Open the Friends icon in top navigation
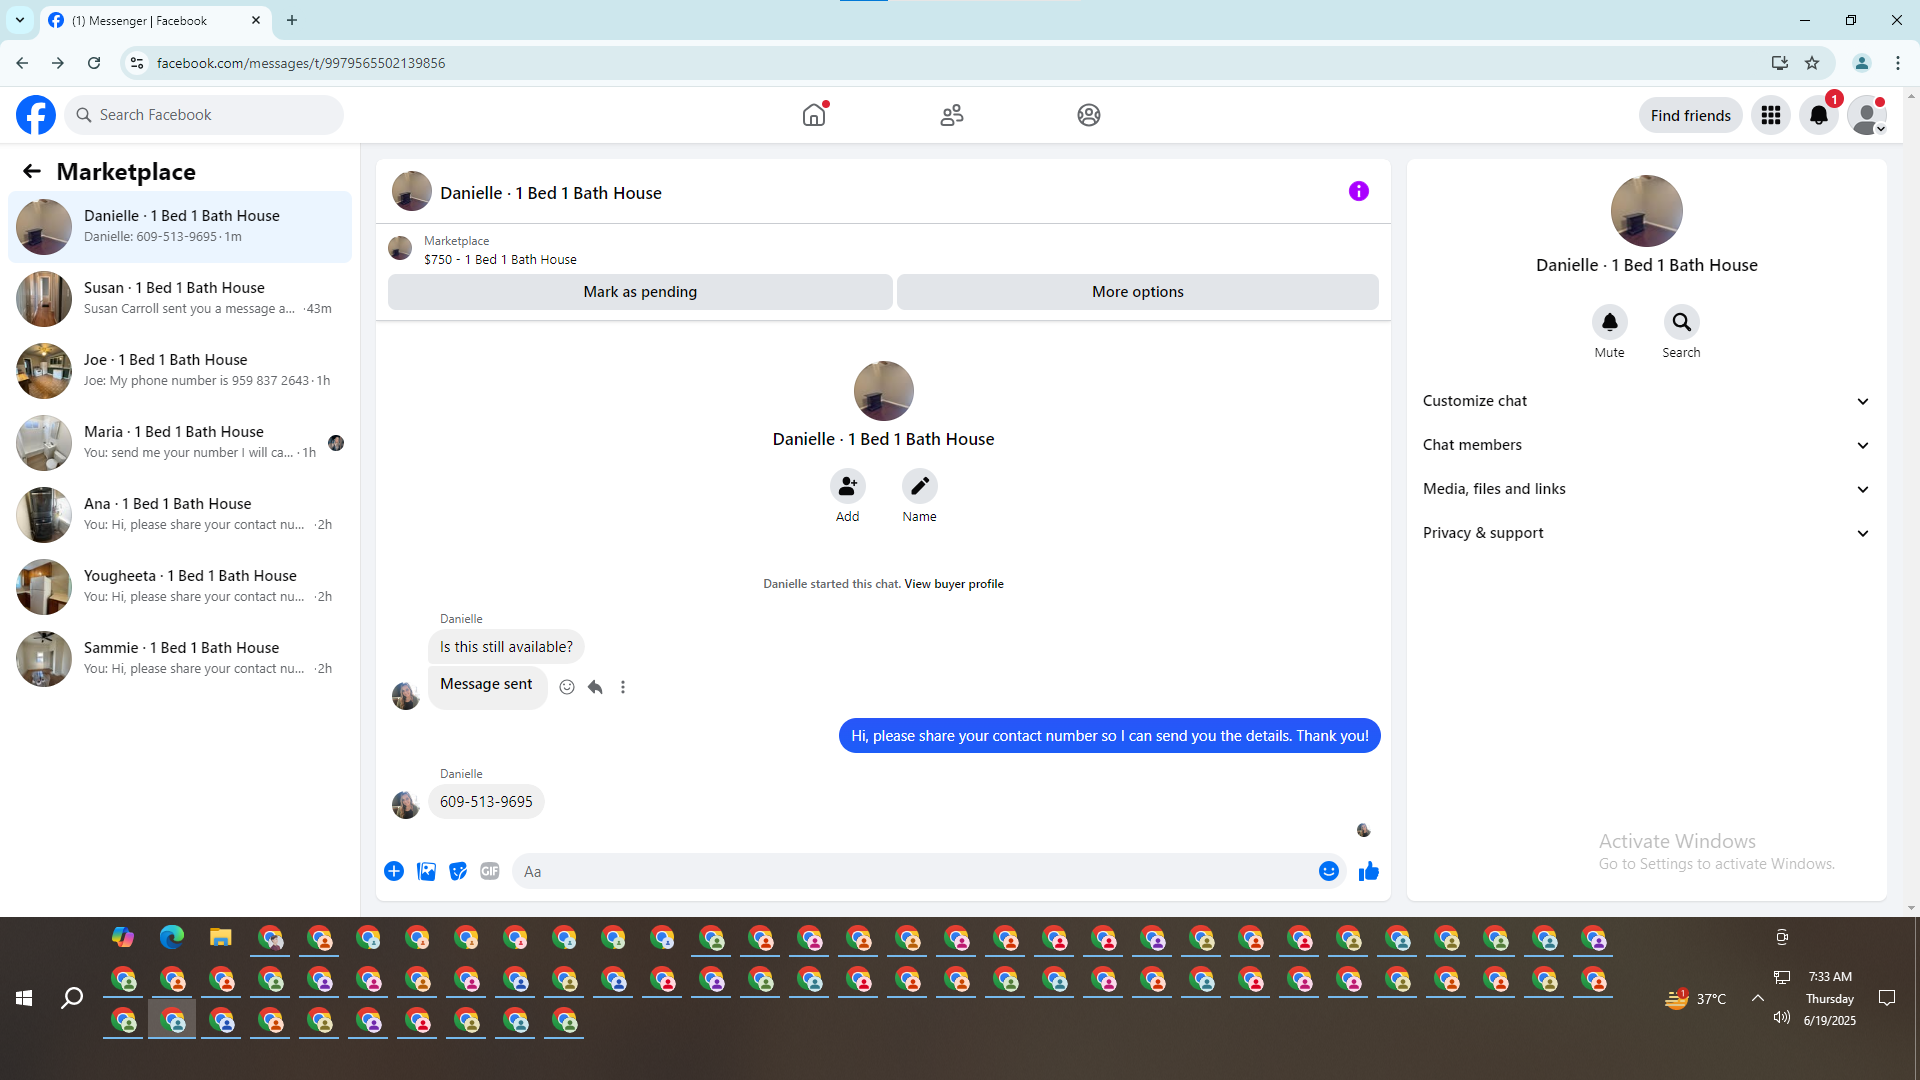 pyautogui.click(x=952, y=115)
